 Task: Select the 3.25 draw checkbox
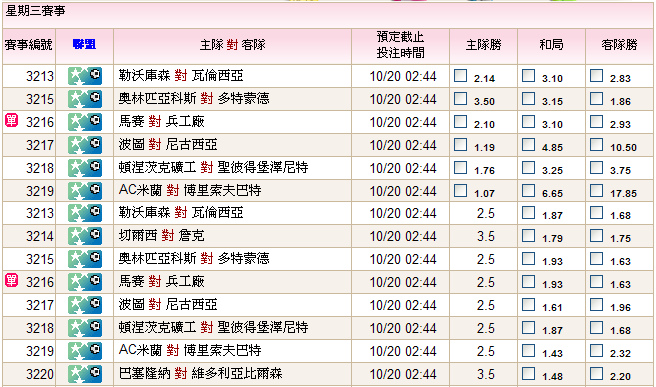point(528,167)
